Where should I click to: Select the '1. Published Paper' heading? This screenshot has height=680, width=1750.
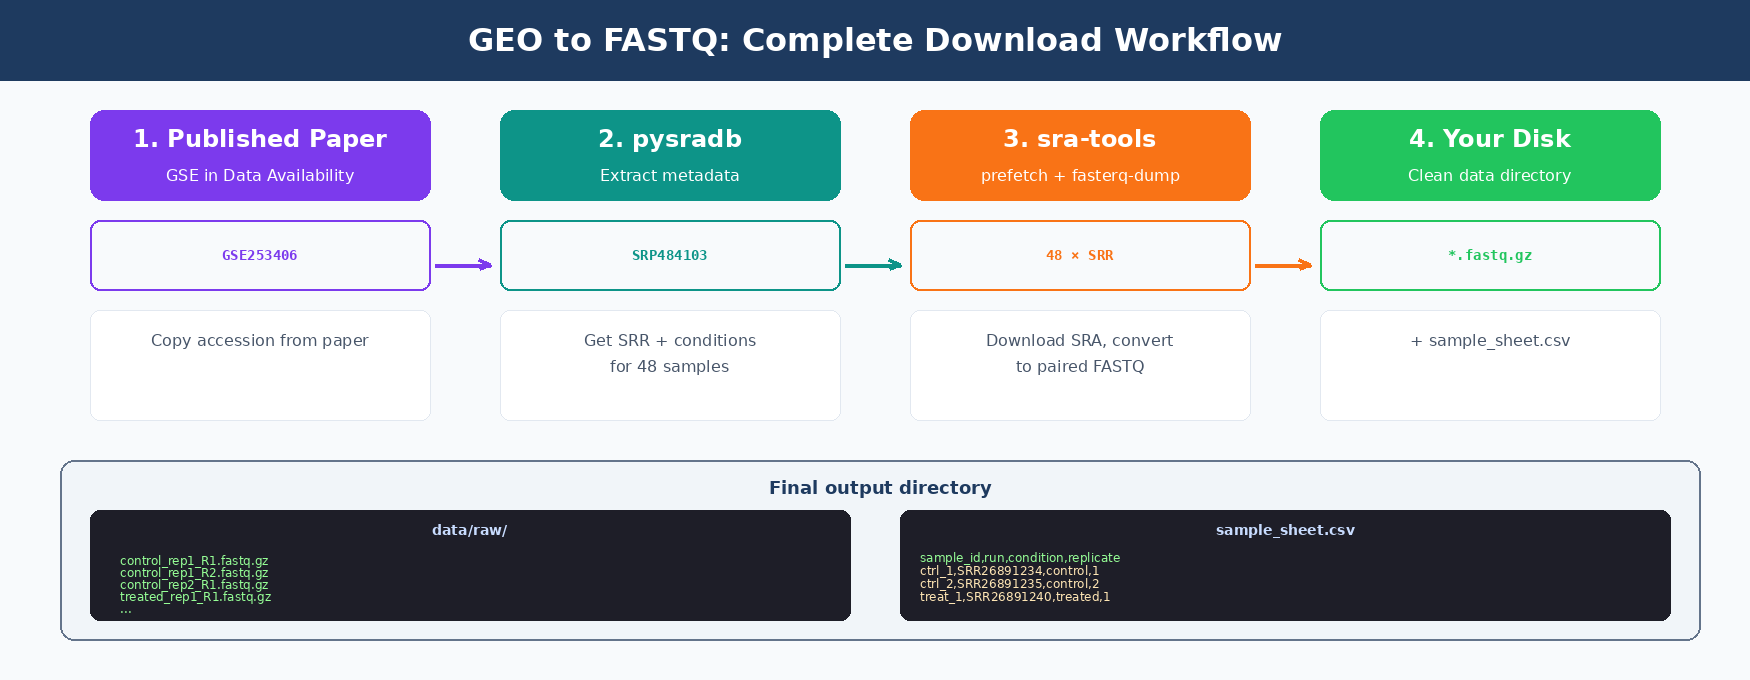pyautogui.click(x=260, y=139)
